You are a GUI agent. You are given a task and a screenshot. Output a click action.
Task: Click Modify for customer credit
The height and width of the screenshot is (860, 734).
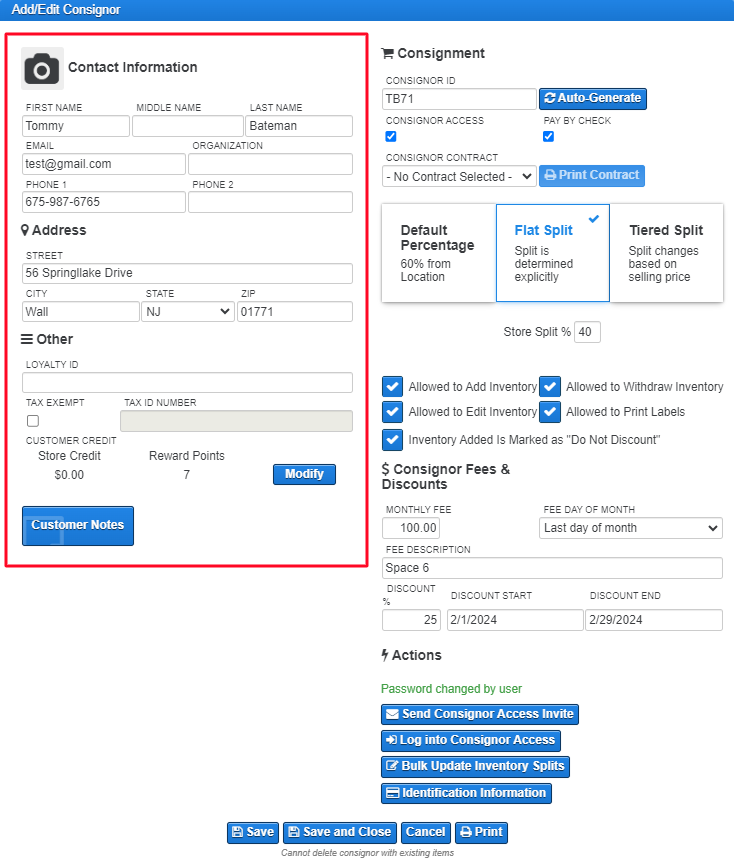pos(304,474)
